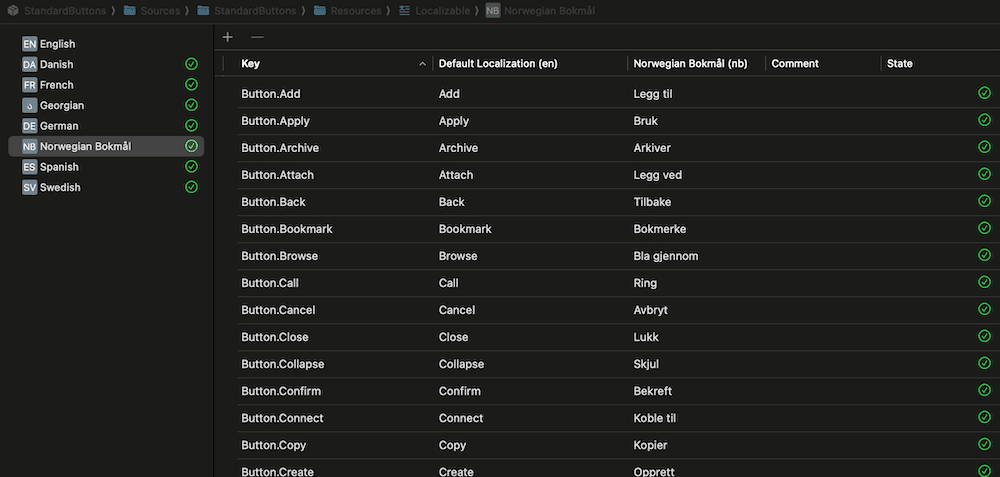Click translation 'Legg til'
The image size is (1000, 477).
pos(653,94)
